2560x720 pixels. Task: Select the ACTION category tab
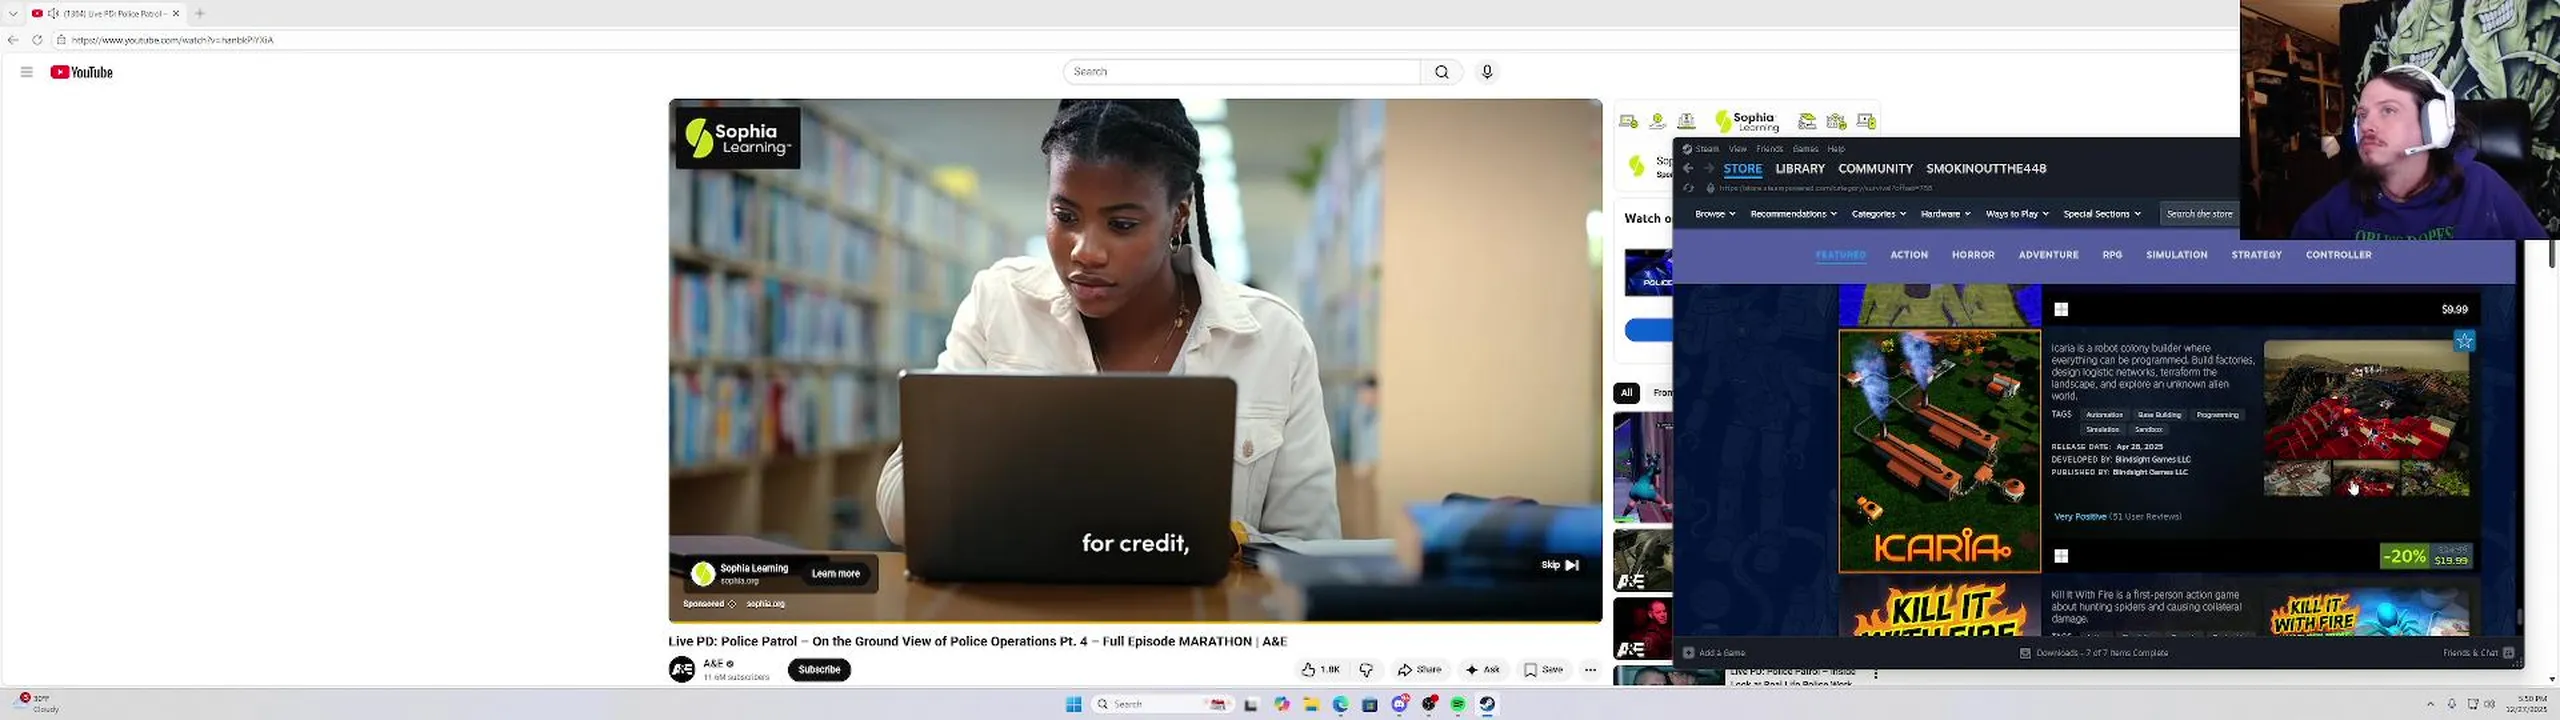click(x=1908, y=255)
